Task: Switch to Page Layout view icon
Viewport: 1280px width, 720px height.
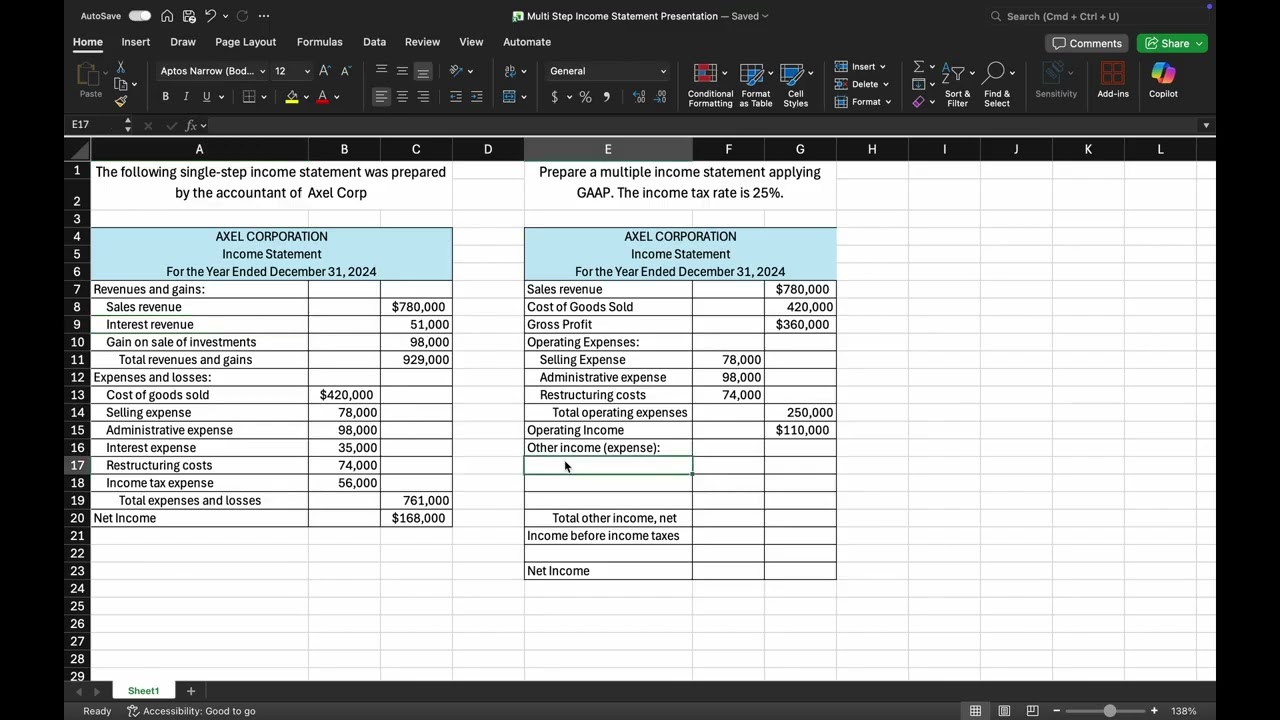Action: (x=1004, y=711)
